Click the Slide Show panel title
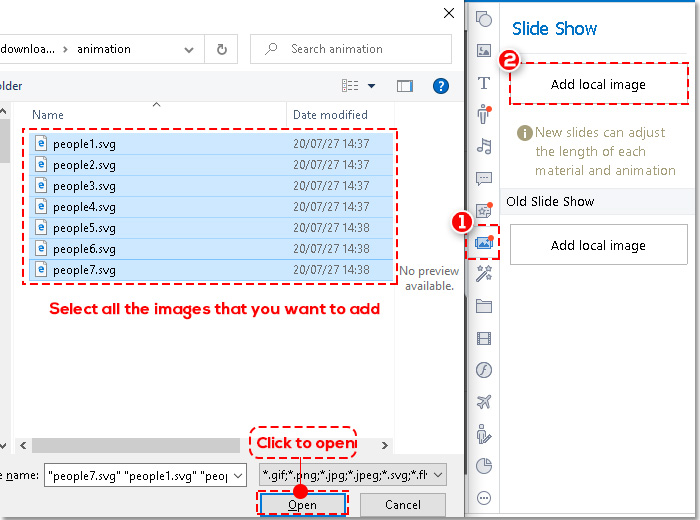Image resolution: width=700 pixels, height=520 pixels. tap(554, 29)
